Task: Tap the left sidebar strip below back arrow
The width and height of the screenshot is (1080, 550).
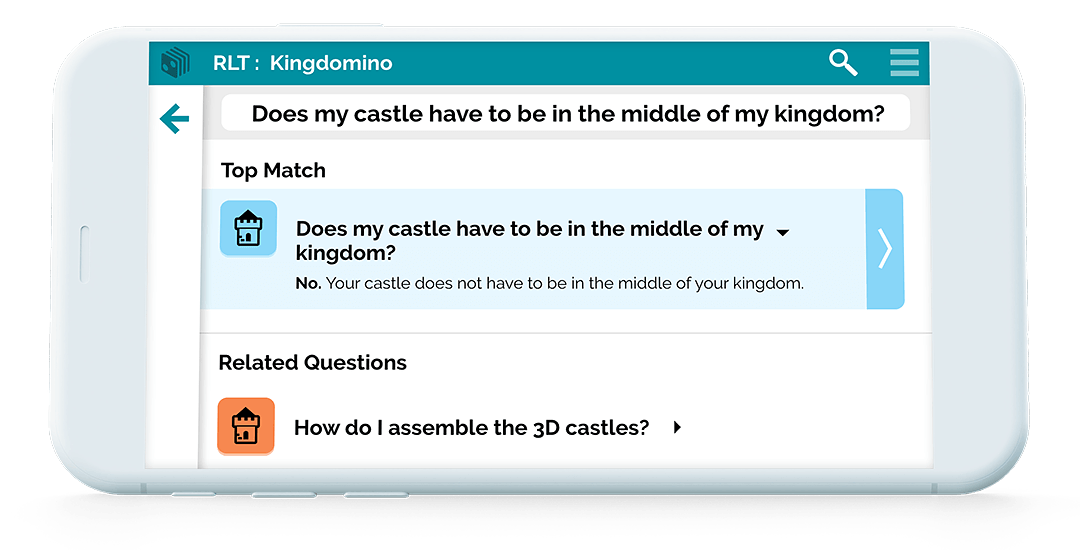Action: (x=174, y=303)
